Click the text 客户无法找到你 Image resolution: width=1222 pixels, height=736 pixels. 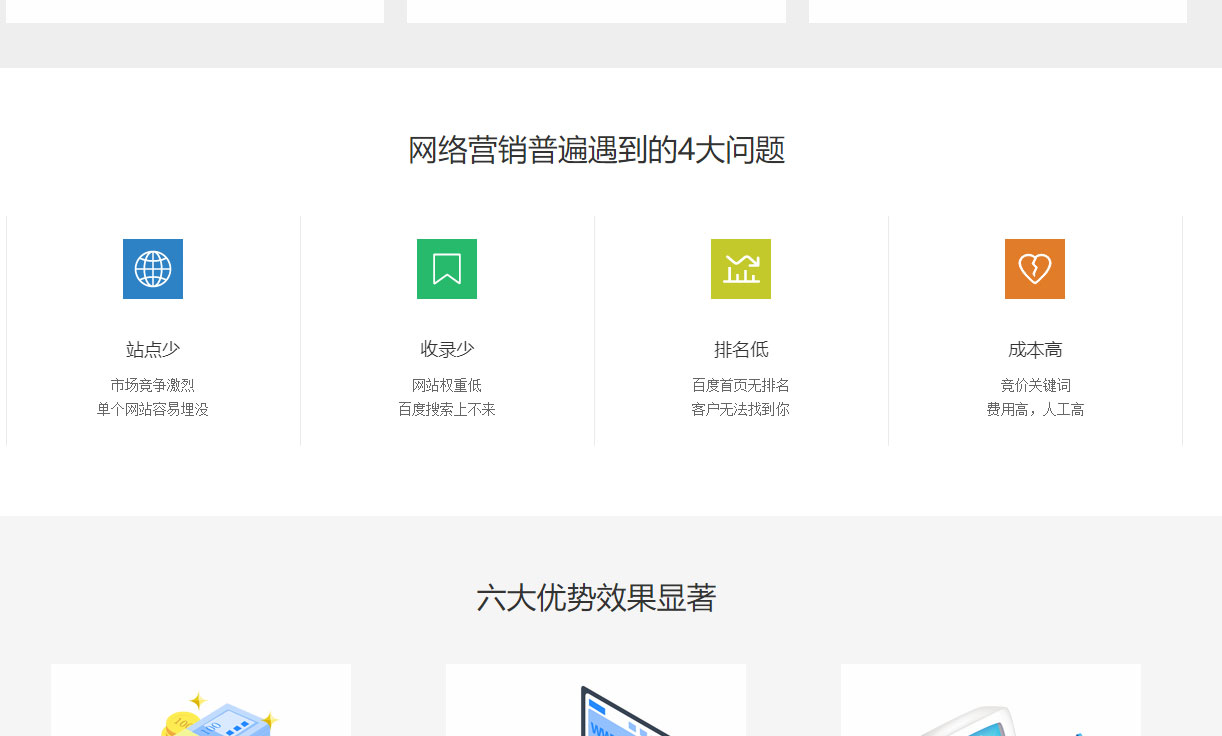pyautogui.click(x=741, y=409)
